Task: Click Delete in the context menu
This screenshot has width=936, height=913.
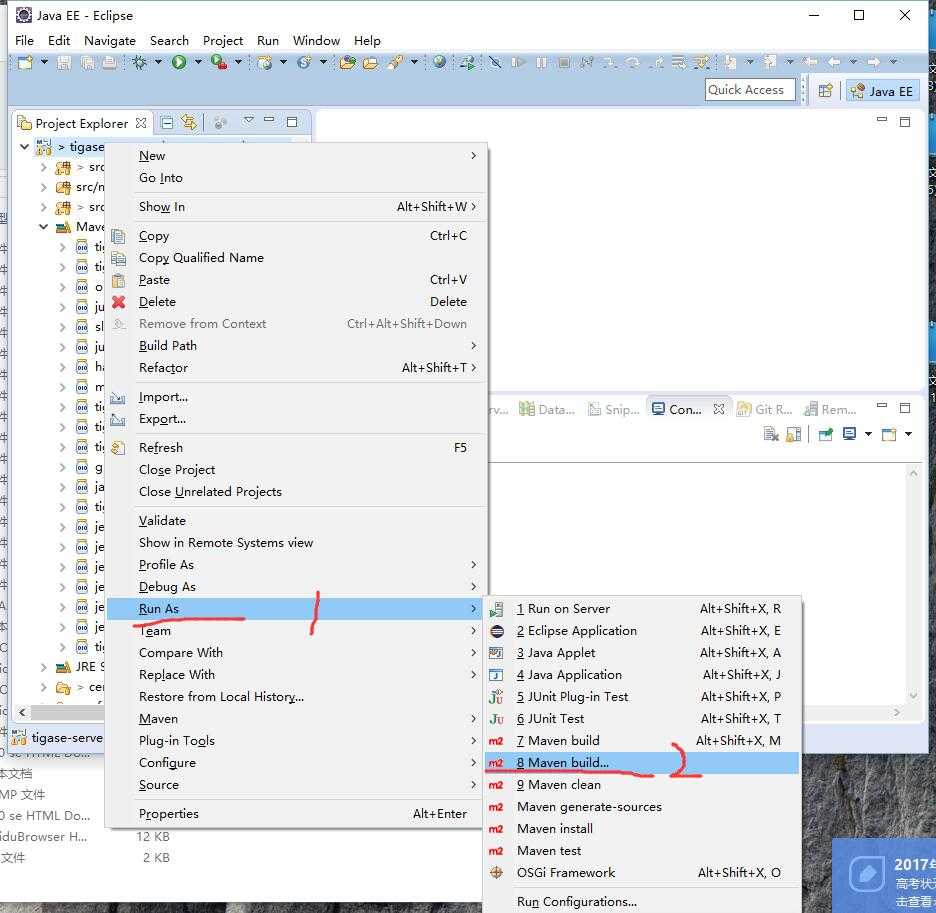Action: [x=295, y=302]
